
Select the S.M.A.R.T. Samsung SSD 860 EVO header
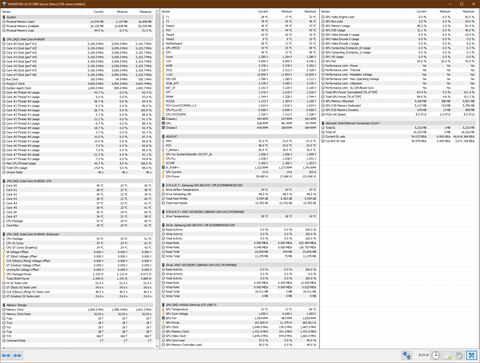pyautogui.click(x=239, y=185)
